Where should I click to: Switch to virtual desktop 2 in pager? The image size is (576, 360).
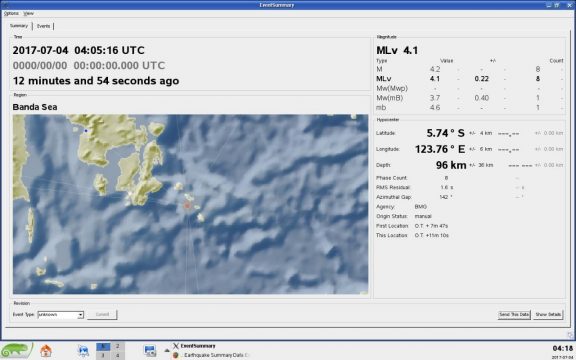[x=118, y=346]
